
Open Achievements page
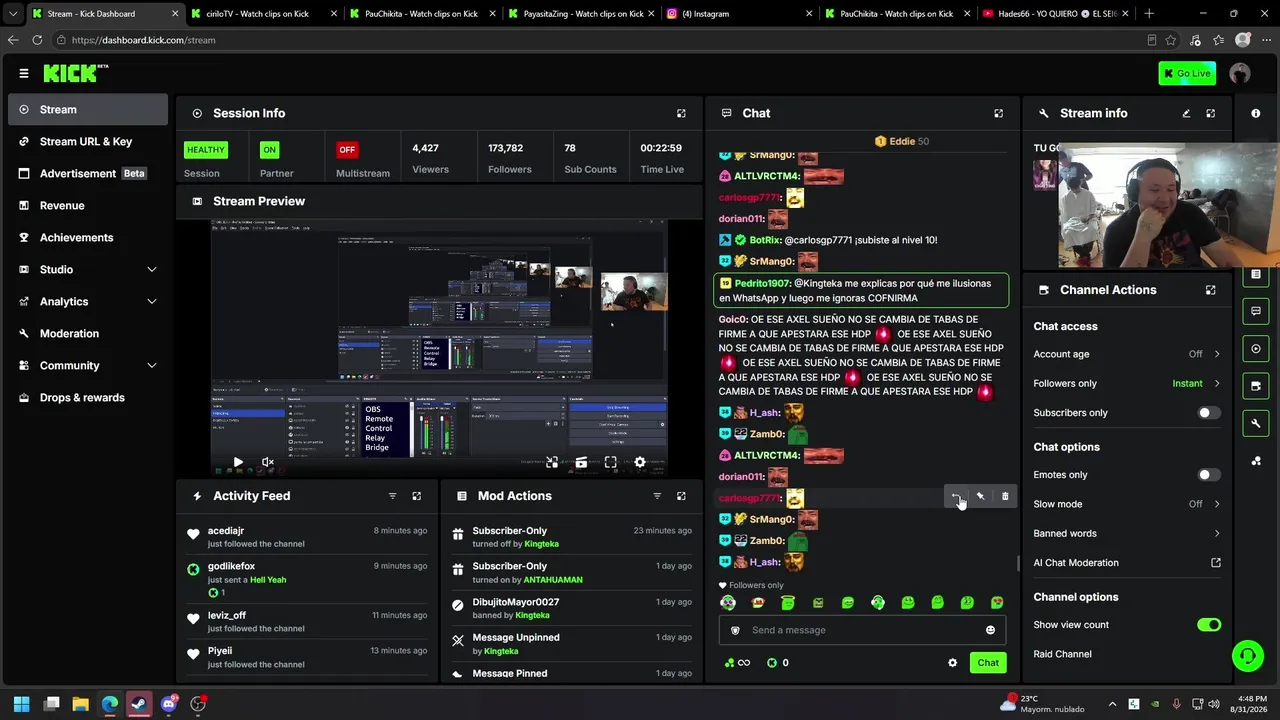pyautogui.click(x=88, y=237)
